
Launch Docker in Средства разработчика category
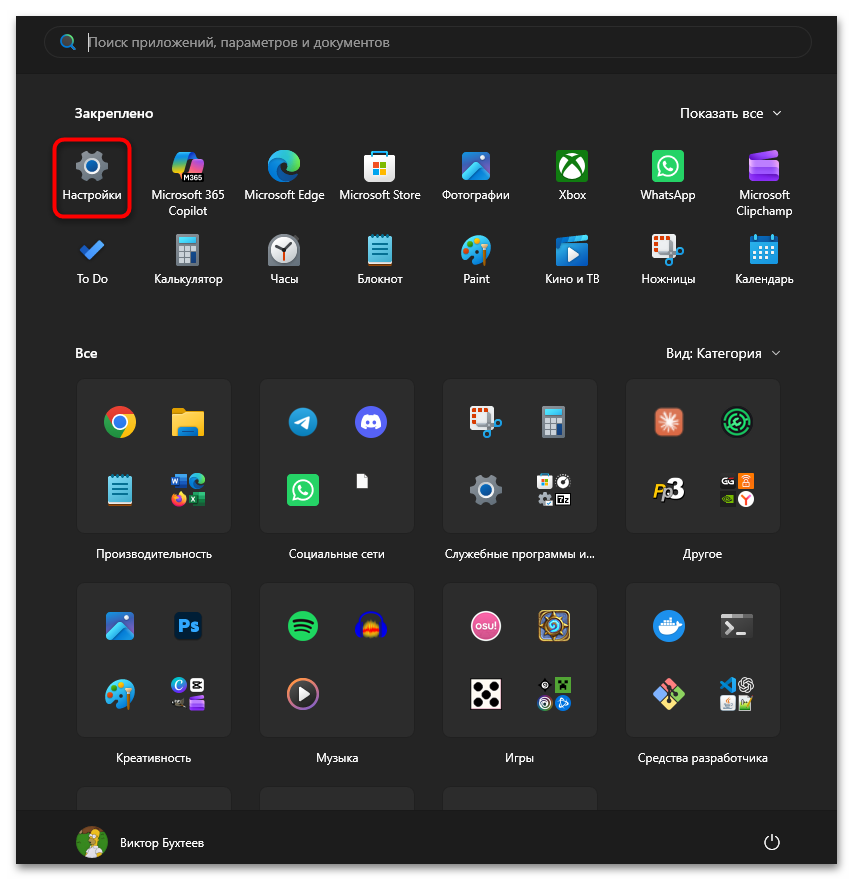tap(669, 626)
